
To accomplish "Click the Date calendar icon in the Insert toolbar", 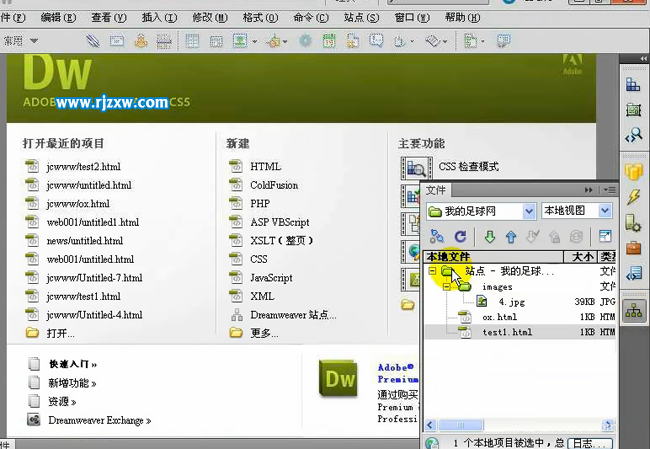I will coord(329,41).
